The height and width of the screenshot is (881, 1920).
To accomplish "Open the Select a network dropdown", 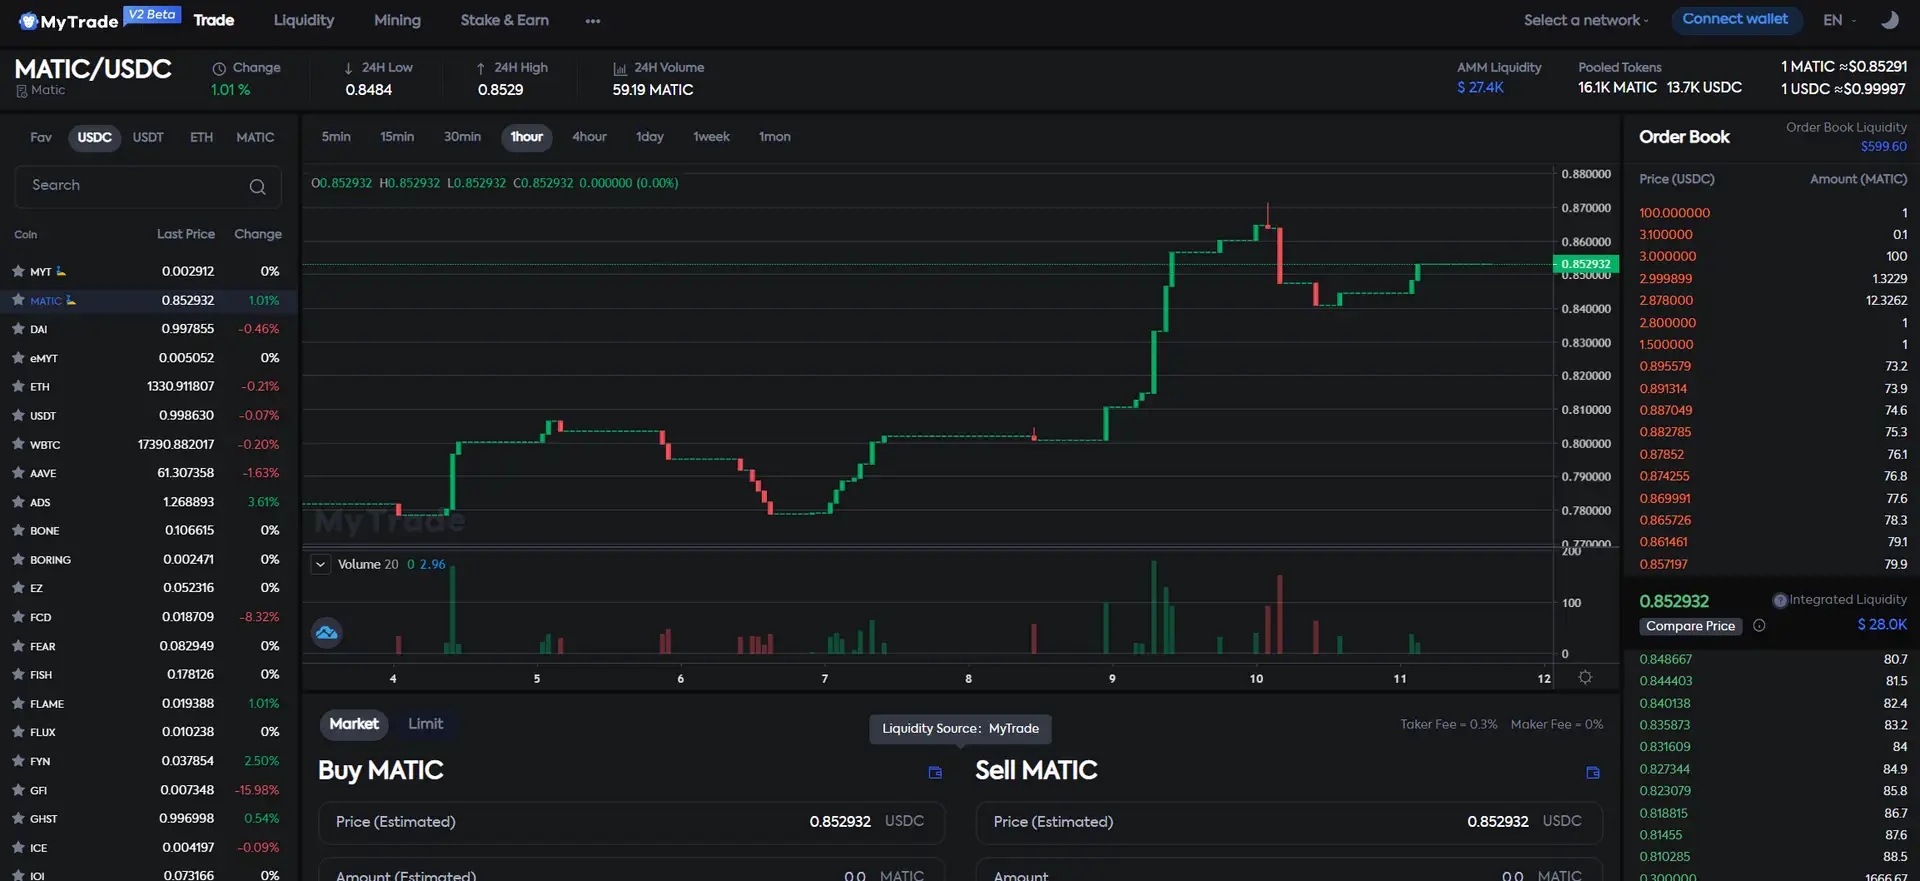I will tap(1585, 20).
